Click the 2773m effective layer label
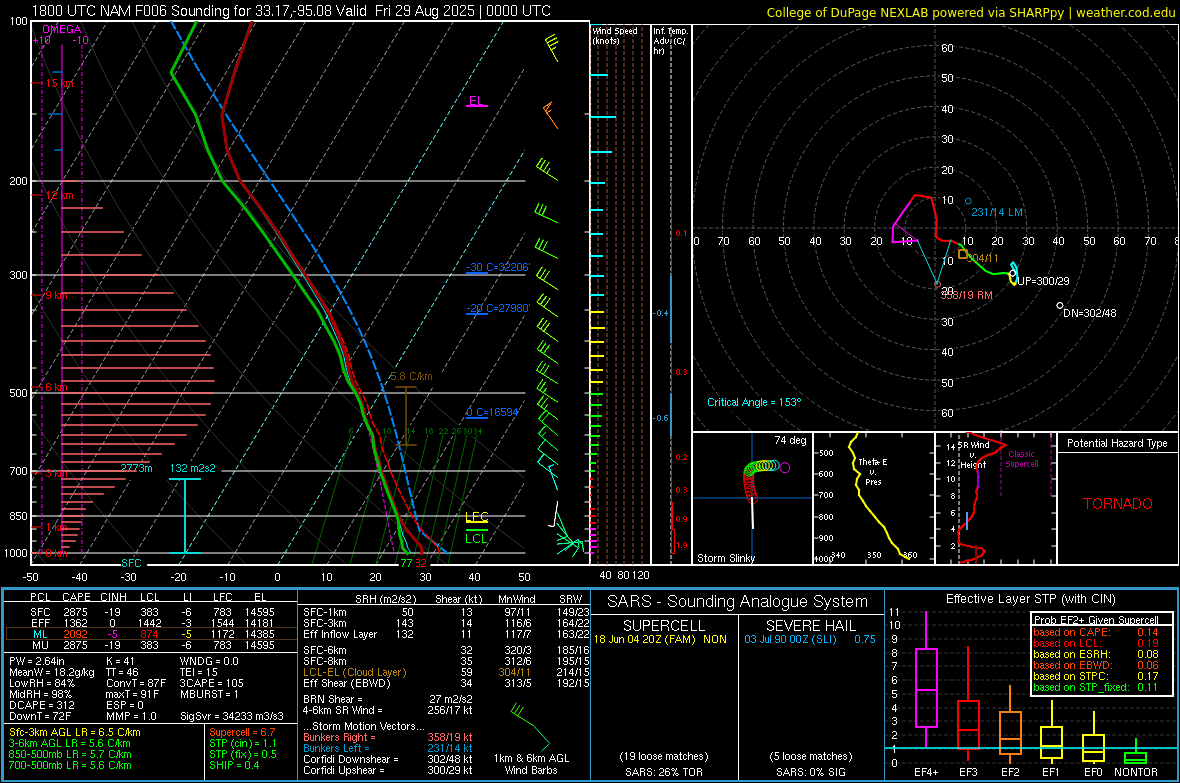Viewport: 1180px width, 783px height. pyautogui.click(x=136, y=468)
